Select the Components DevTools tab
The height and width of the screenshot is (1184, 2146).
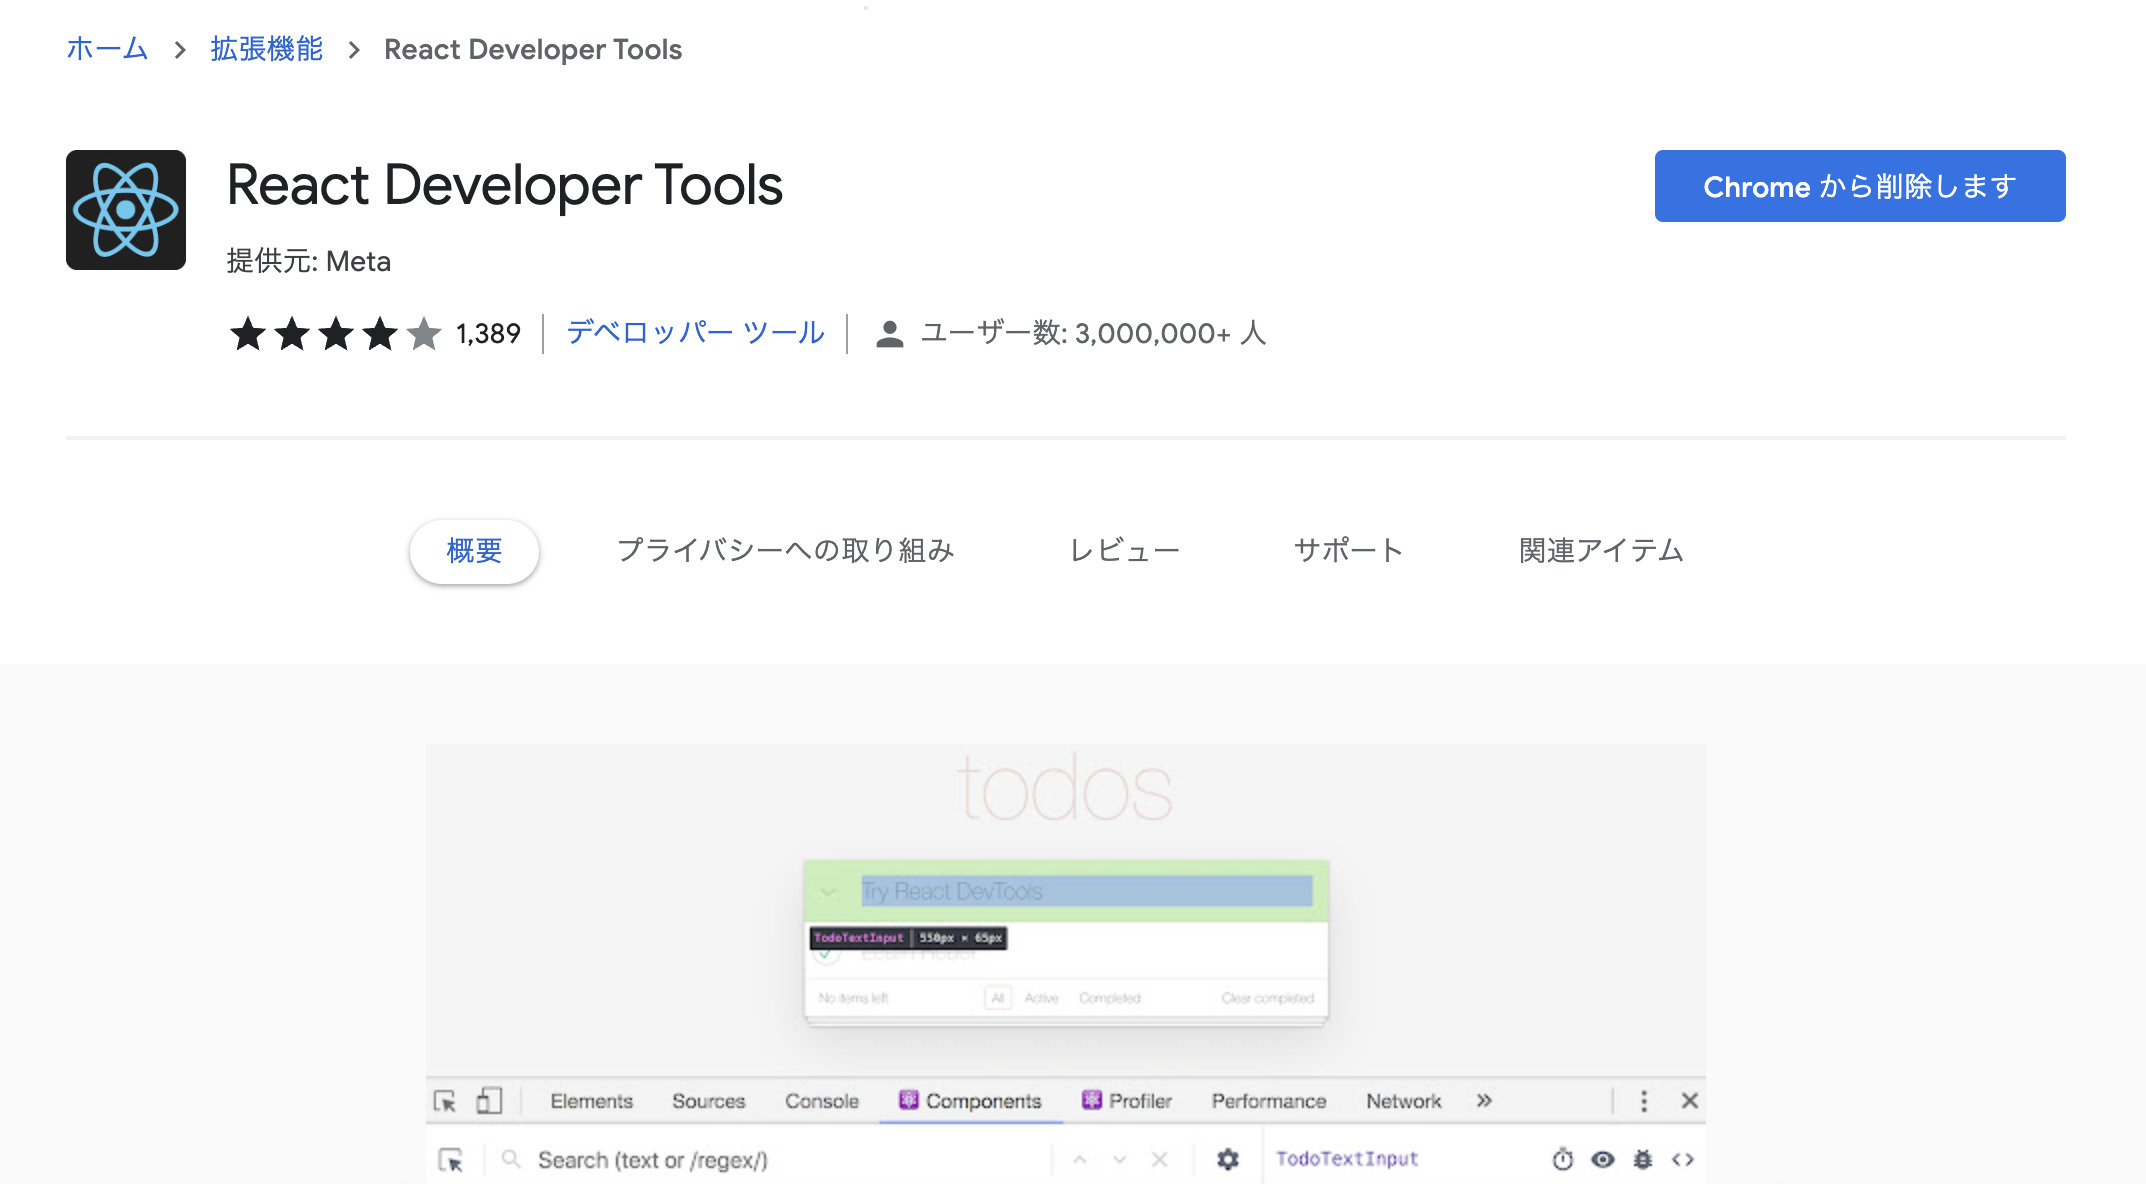pos(971,1101)
